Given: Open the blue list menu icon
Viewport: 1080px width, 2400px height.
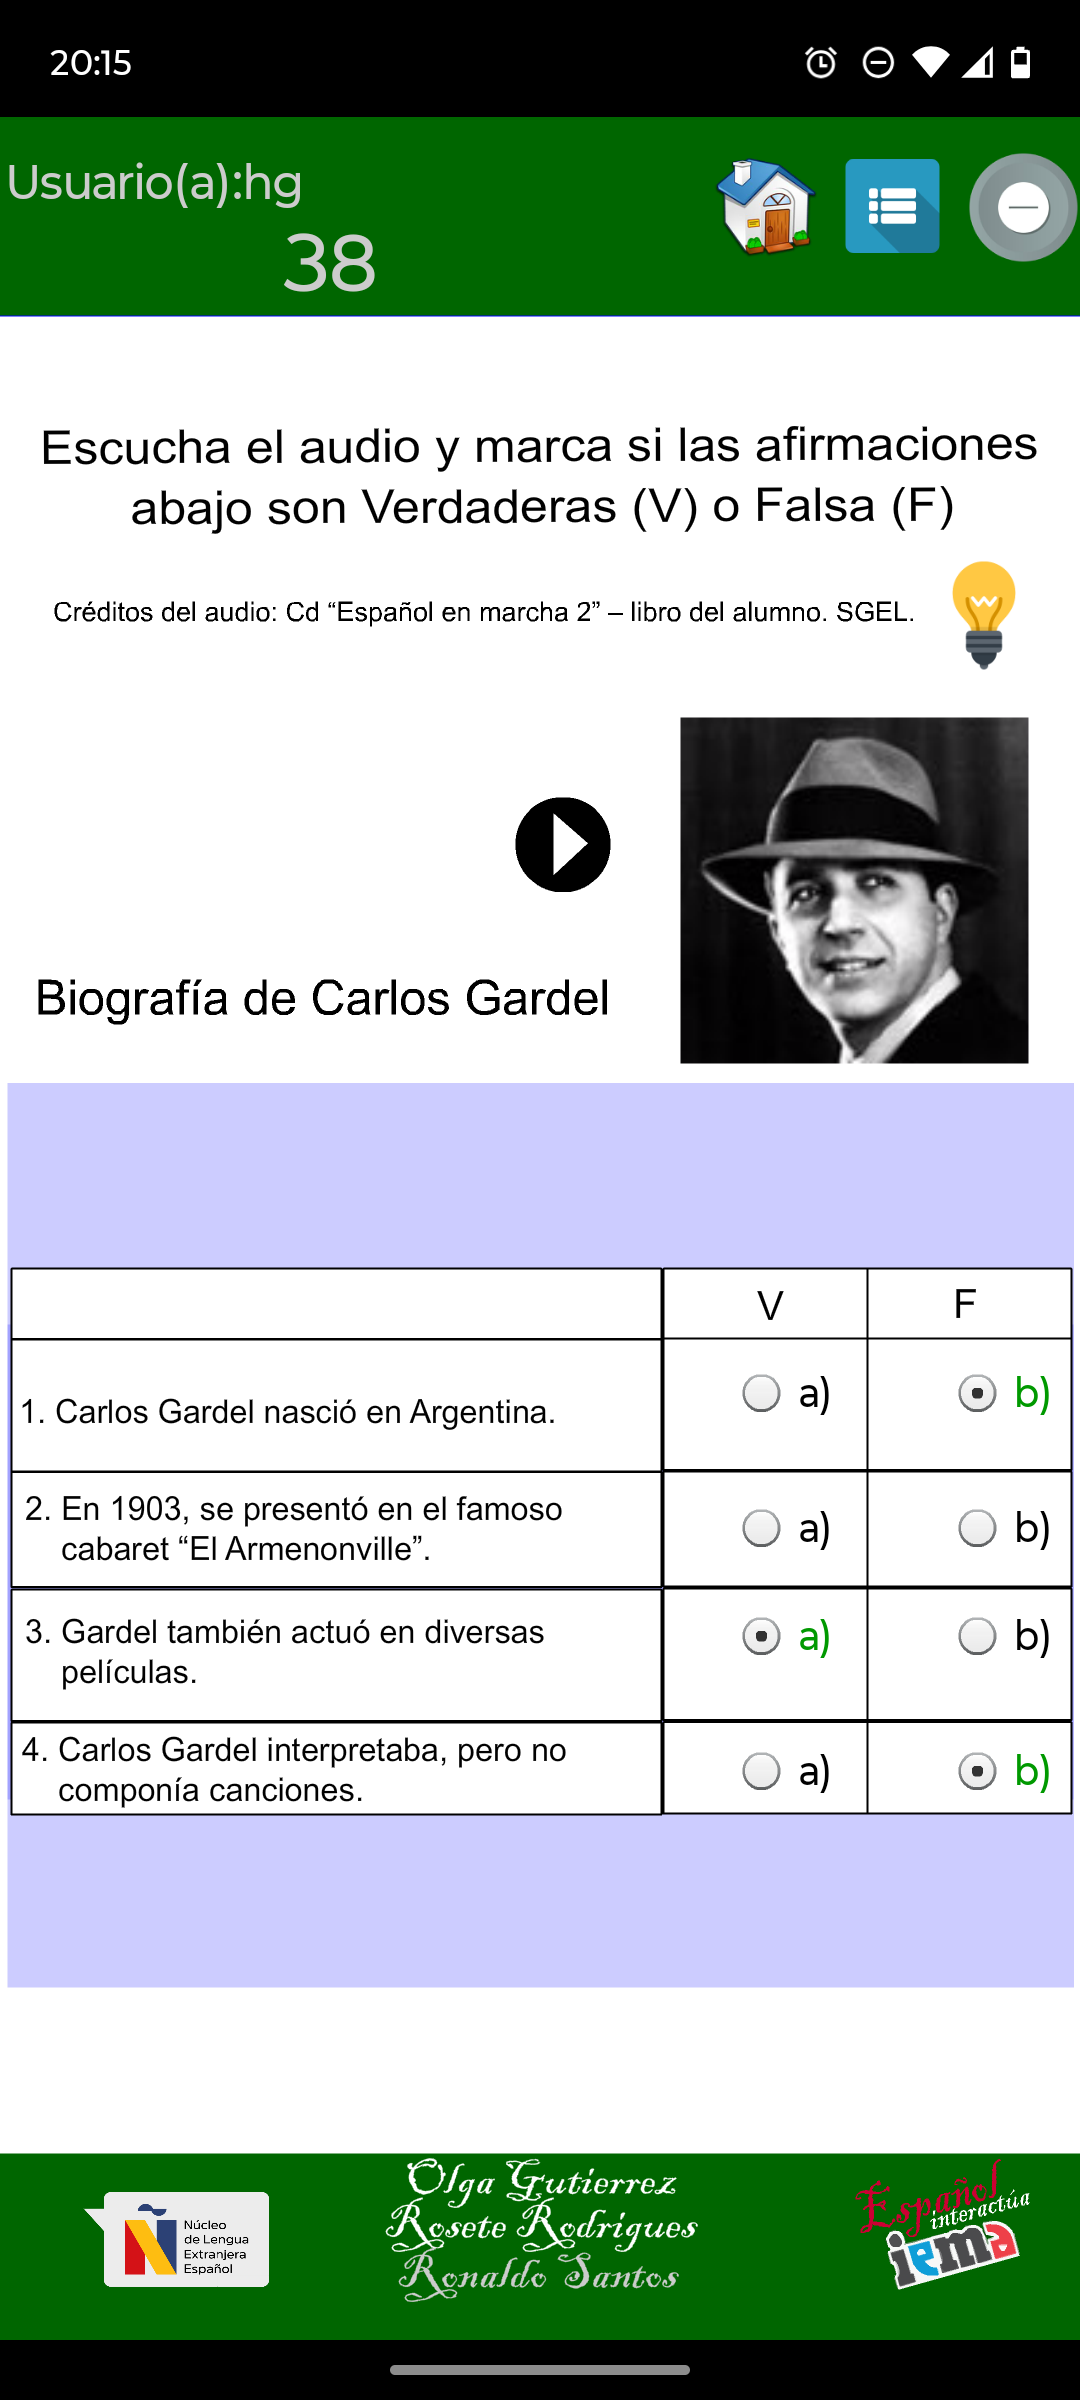Looking at the screenshot, I should click(892, 206).
